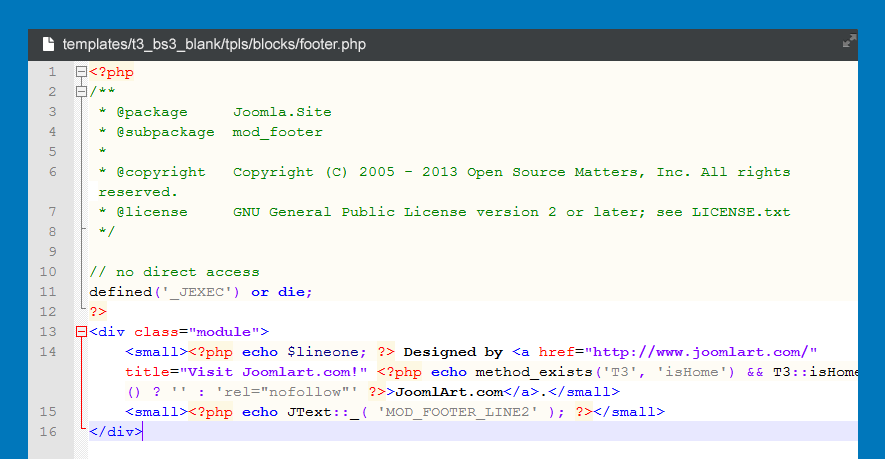Fold the doc comment starting on line 2
885x459 pixels.
[x=81, y=92]
